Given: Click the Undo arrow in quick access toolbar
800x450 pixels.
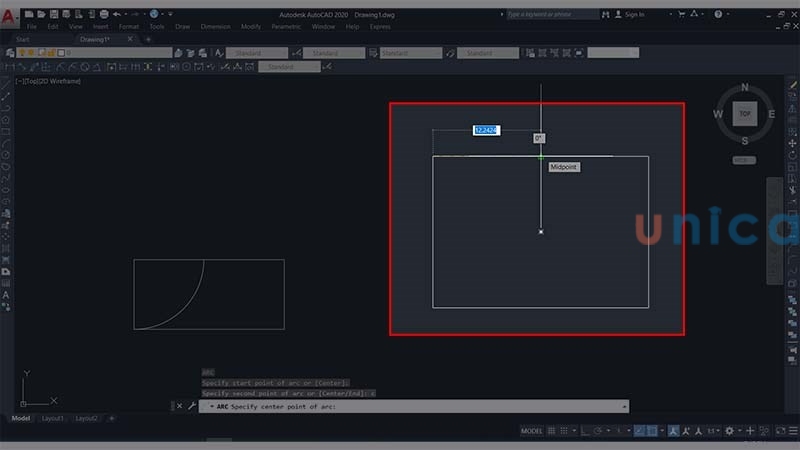Looking at the screenshot, I should tap(118, 15).
